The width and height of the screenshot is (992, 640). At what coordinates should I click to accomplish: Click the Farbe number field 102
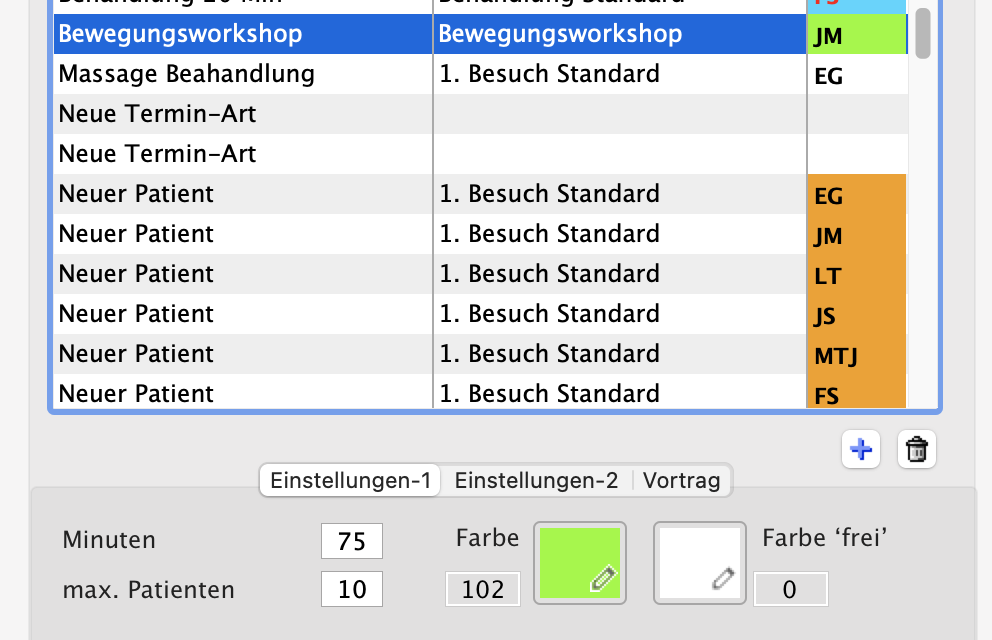pos(483,590)
